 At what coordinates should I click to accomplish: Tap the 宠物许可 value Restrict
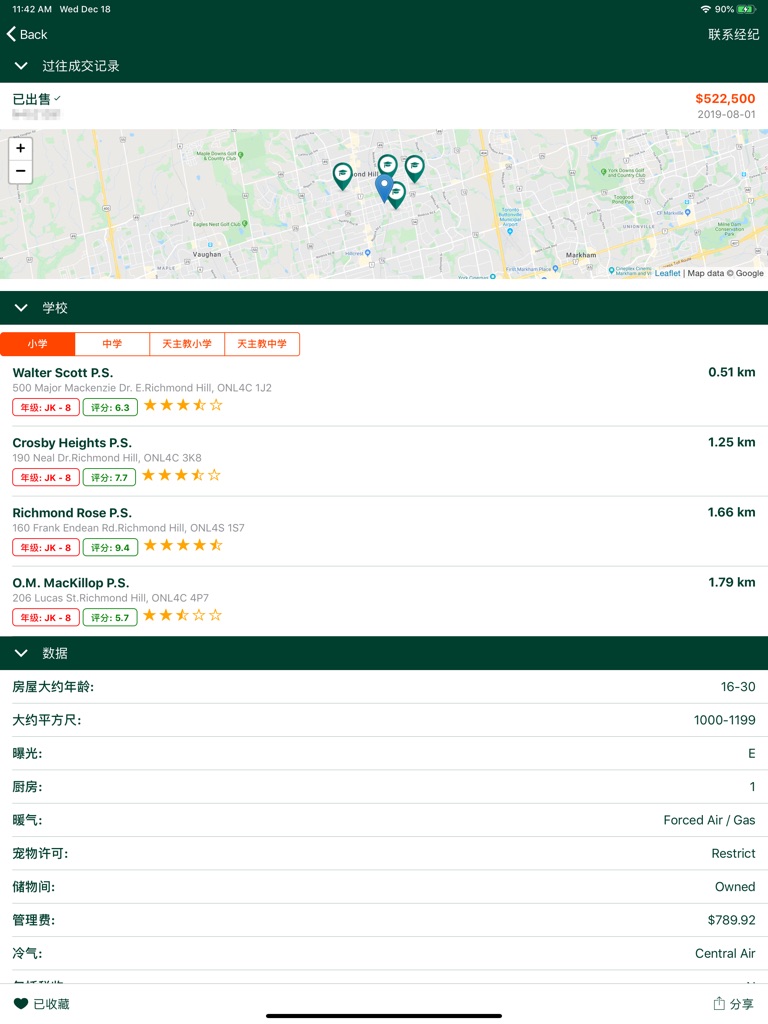tap(733, 854)
